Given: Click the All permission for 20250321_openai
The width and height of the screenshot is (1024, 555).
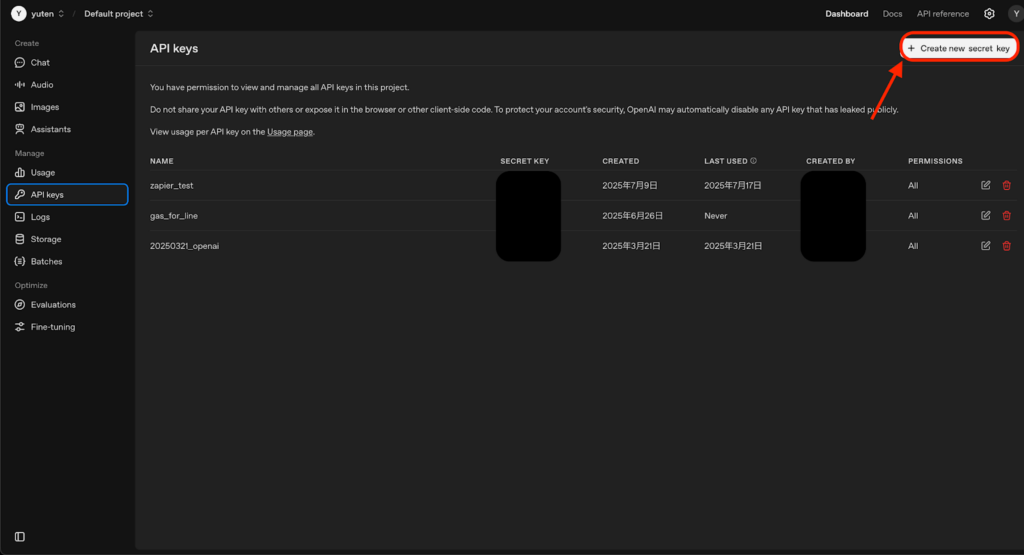Looking at the screenshot, I should point(913,246).
